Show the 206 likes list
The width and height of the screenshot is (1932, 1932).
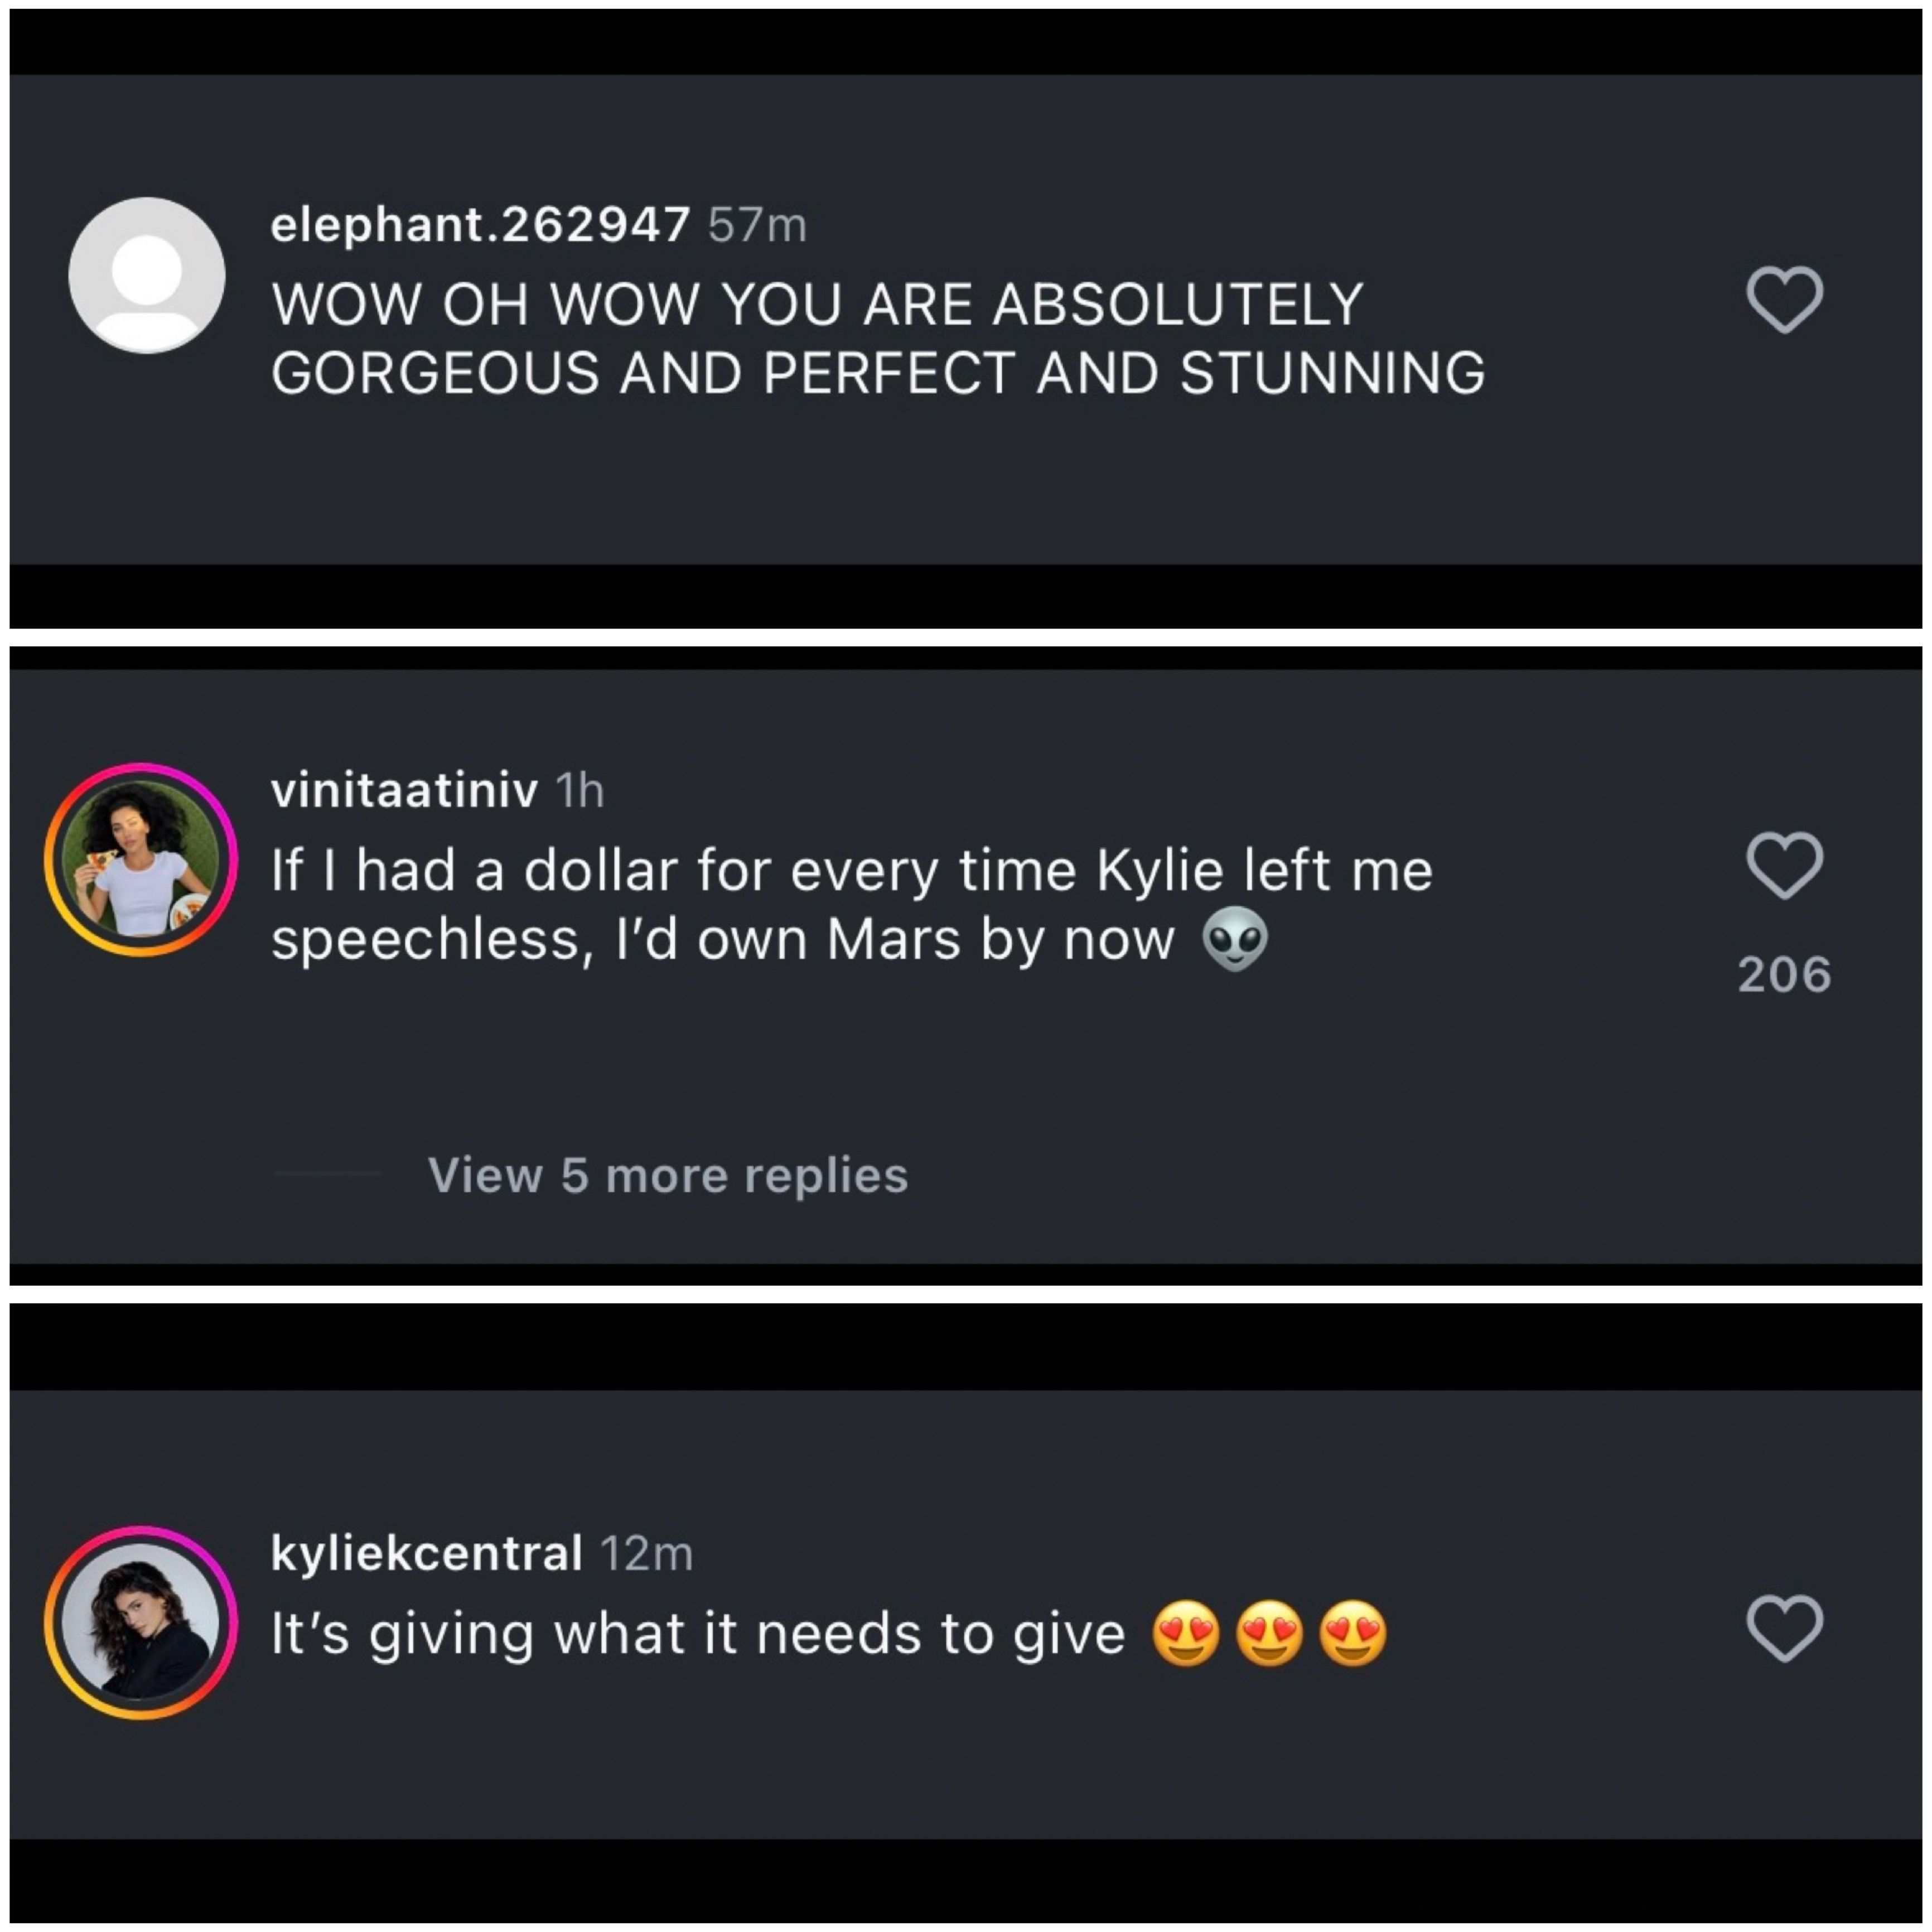click(1784, 975)
